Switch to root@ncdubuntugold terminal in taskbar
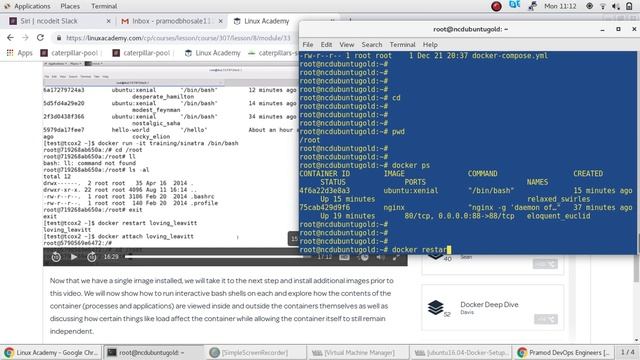The image size is (640, 360). tap(153, 352)
